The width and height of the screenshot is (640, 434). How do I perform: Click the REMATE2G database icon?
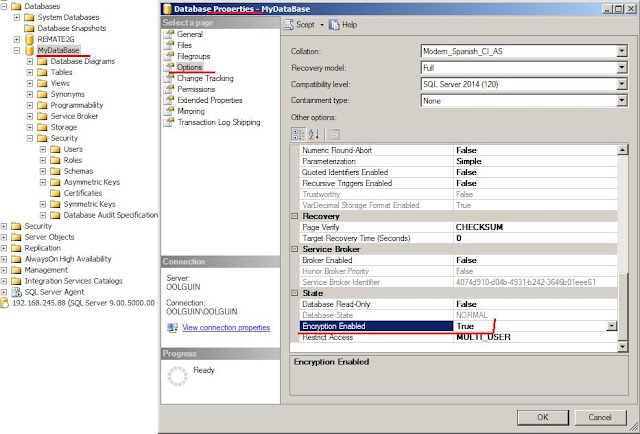[x=29, y=39]
